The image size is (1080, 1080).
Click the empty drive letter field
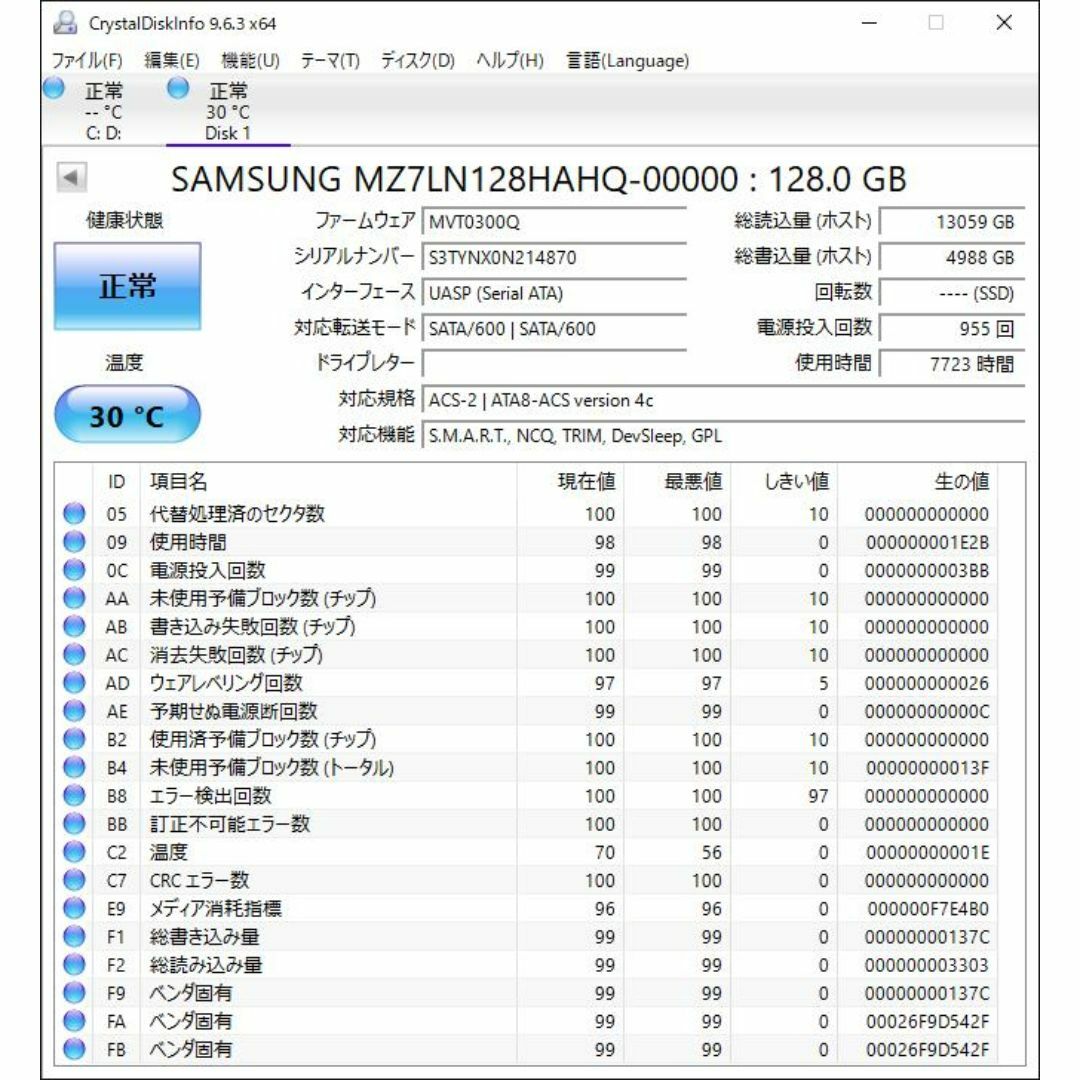pyautogui.click(x=554, y=364)
